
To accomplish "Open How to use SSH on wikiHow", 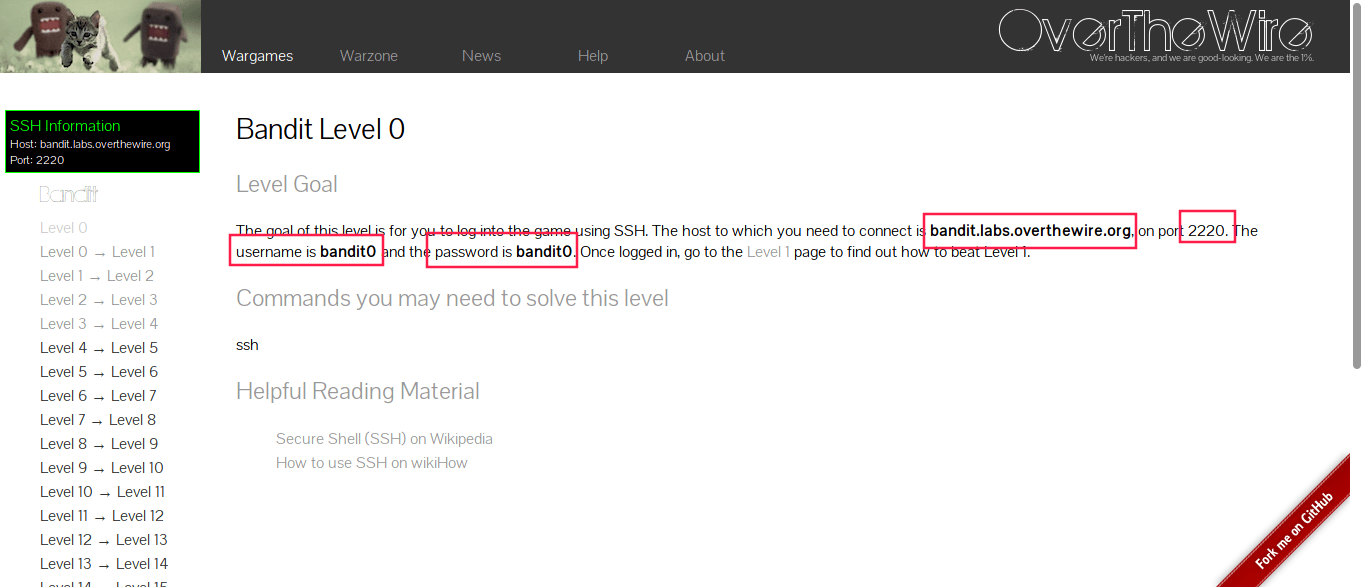I will click(x=371, y=463).
